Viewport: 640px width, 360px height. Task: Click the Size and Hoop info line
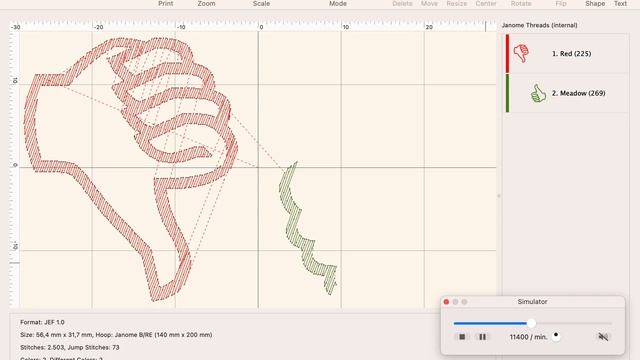[116, 335]
